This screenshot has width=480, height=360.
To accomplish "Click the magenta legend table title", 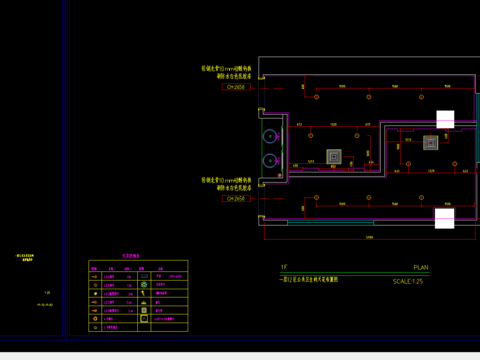I will (x=131, y=256).
